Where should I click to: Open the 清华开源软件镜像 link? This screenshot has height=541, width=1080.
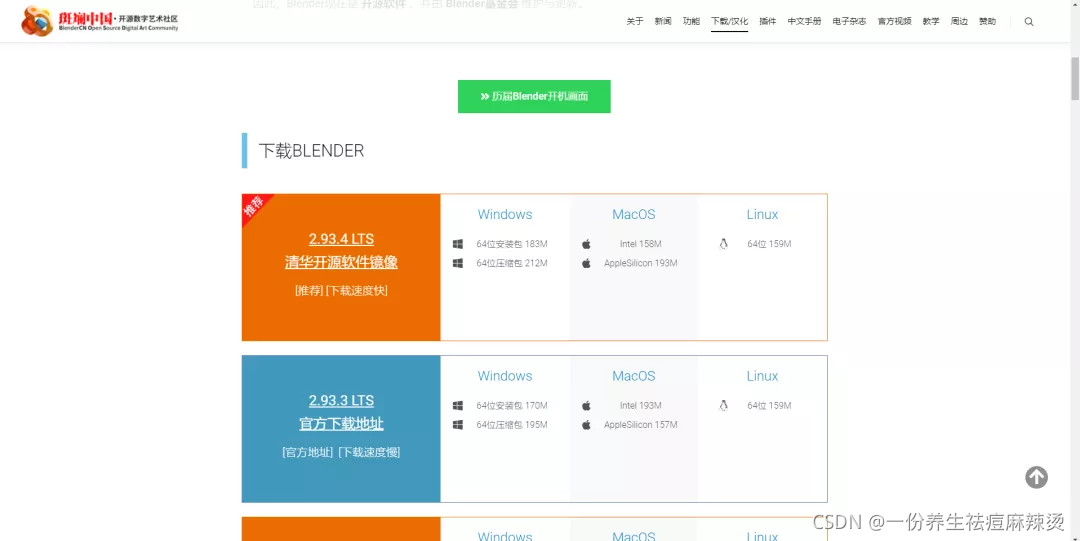coord(341,262)
